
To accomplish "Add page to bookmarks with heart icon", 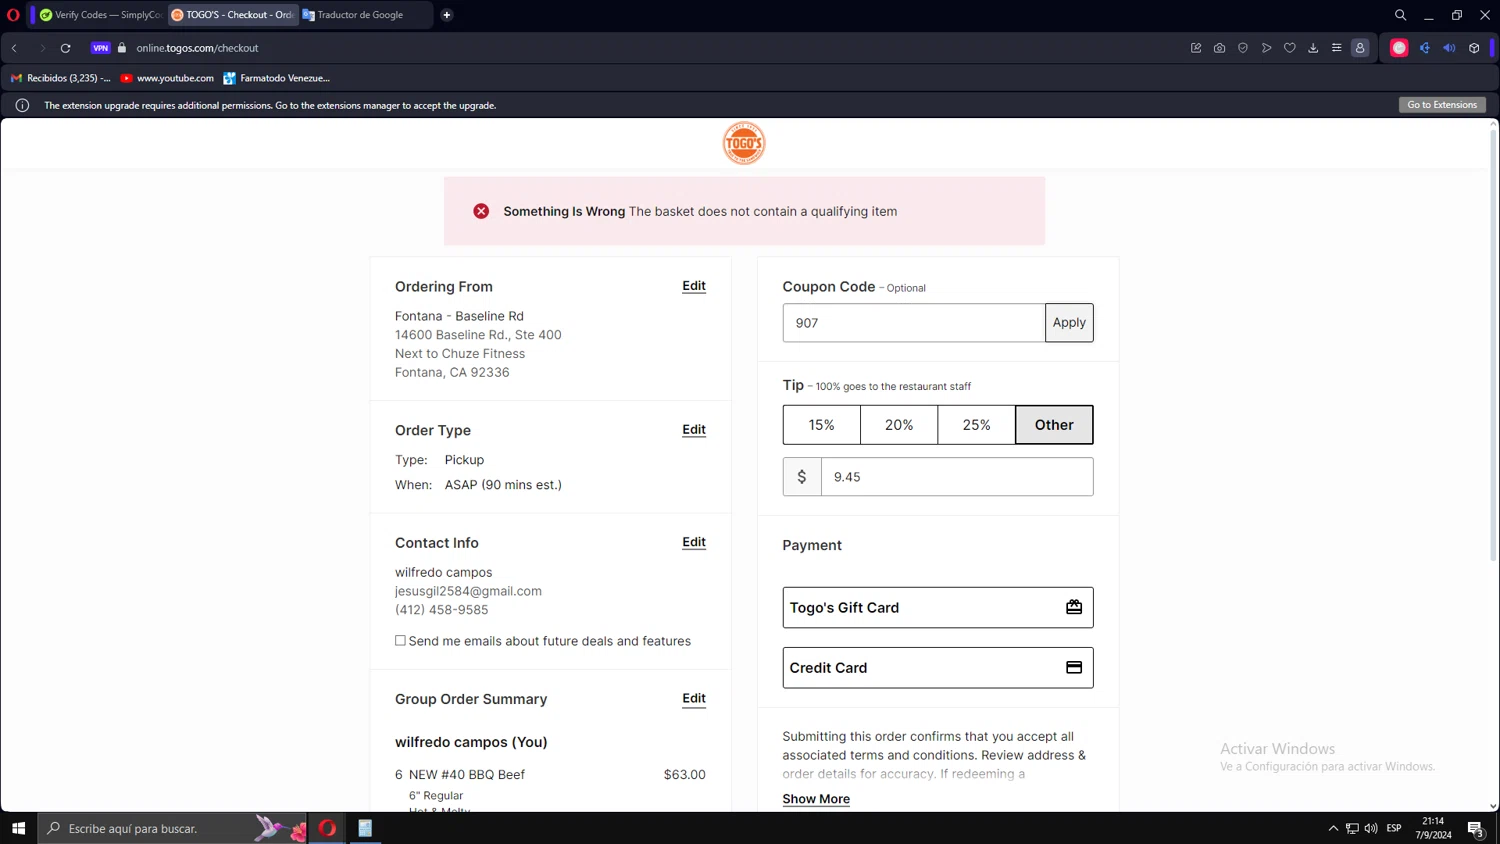I will coord(1290,48).
